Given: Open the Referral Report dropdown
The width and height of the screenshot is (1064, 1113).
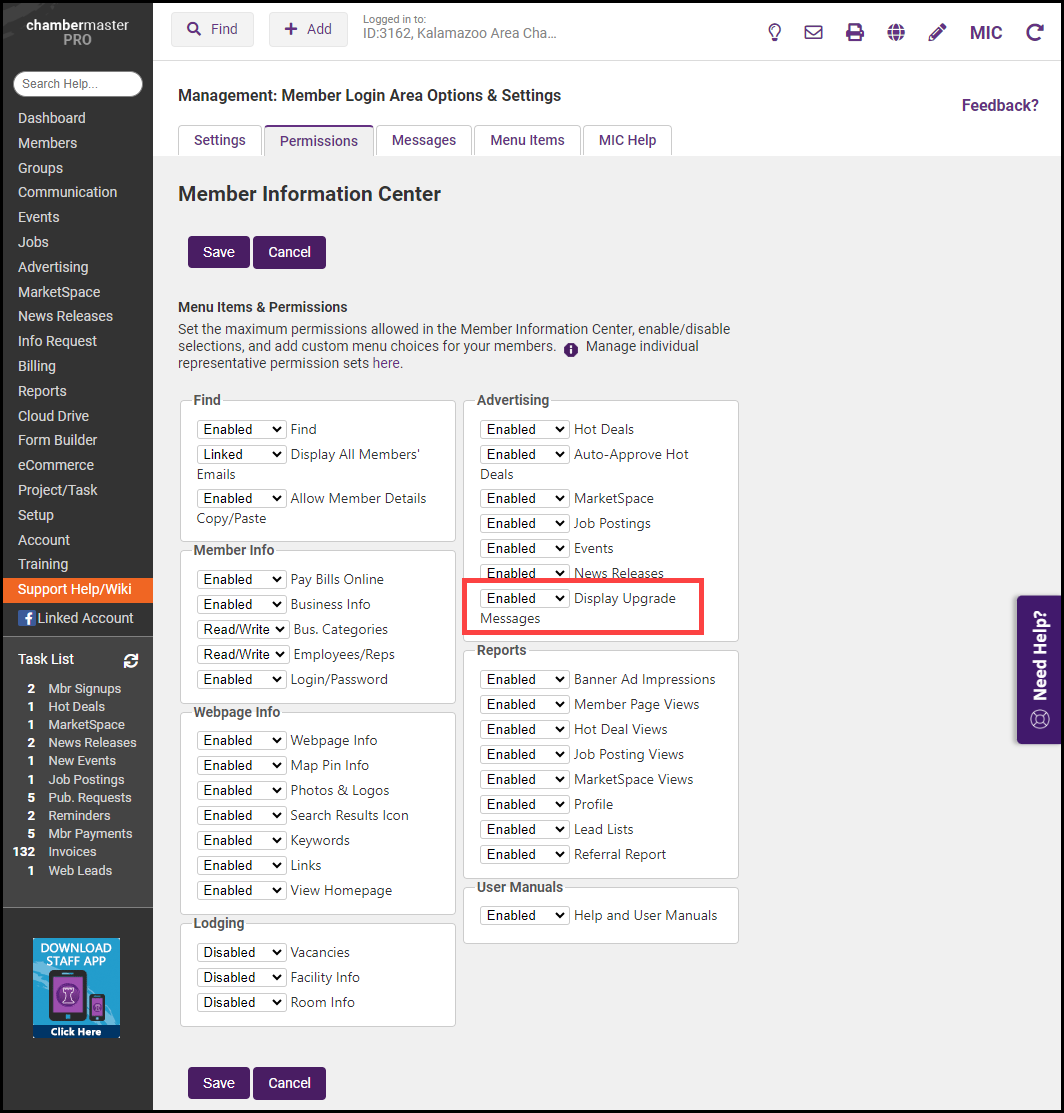Looking at the screenshot, I should (525, 855).
